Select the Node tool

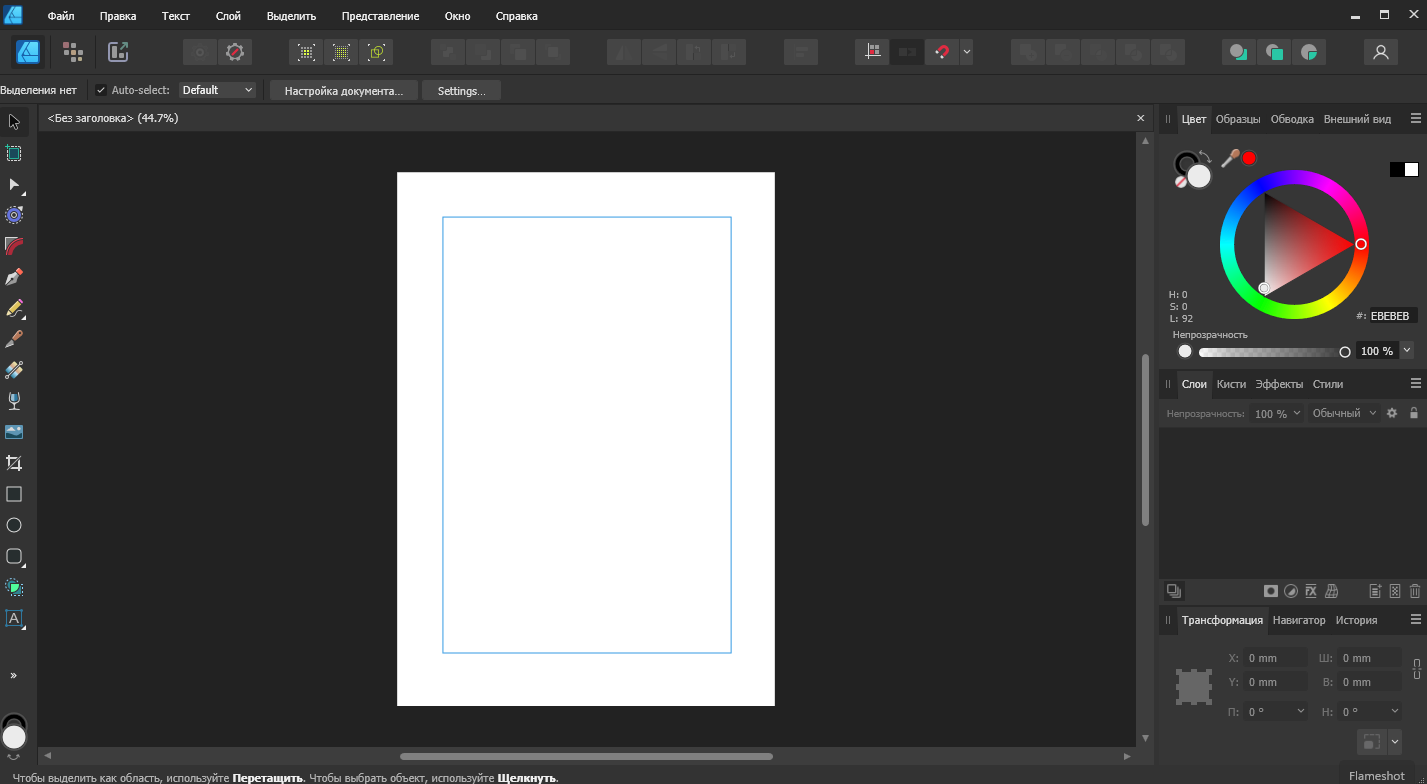point(14,184)
